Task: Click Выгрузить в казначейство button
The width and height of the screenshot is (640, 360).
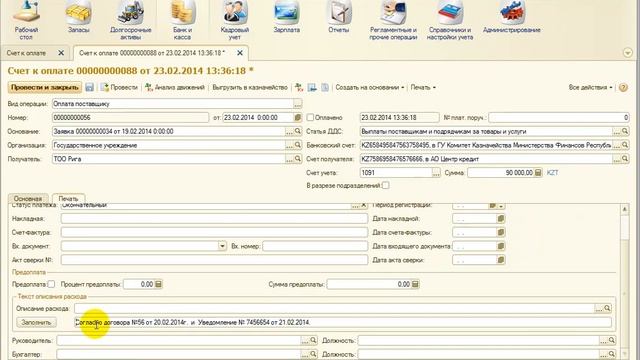Action: point(250,87)
